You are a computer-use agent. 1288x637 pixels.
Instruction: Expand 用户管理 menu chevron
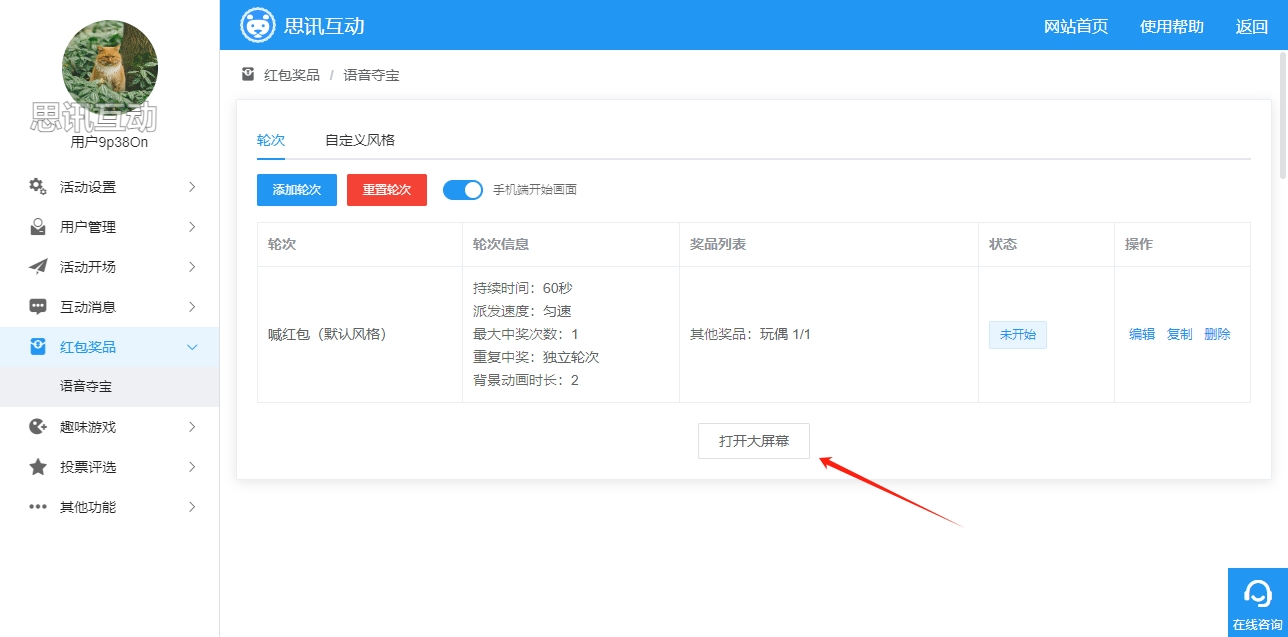coord(192,227)
